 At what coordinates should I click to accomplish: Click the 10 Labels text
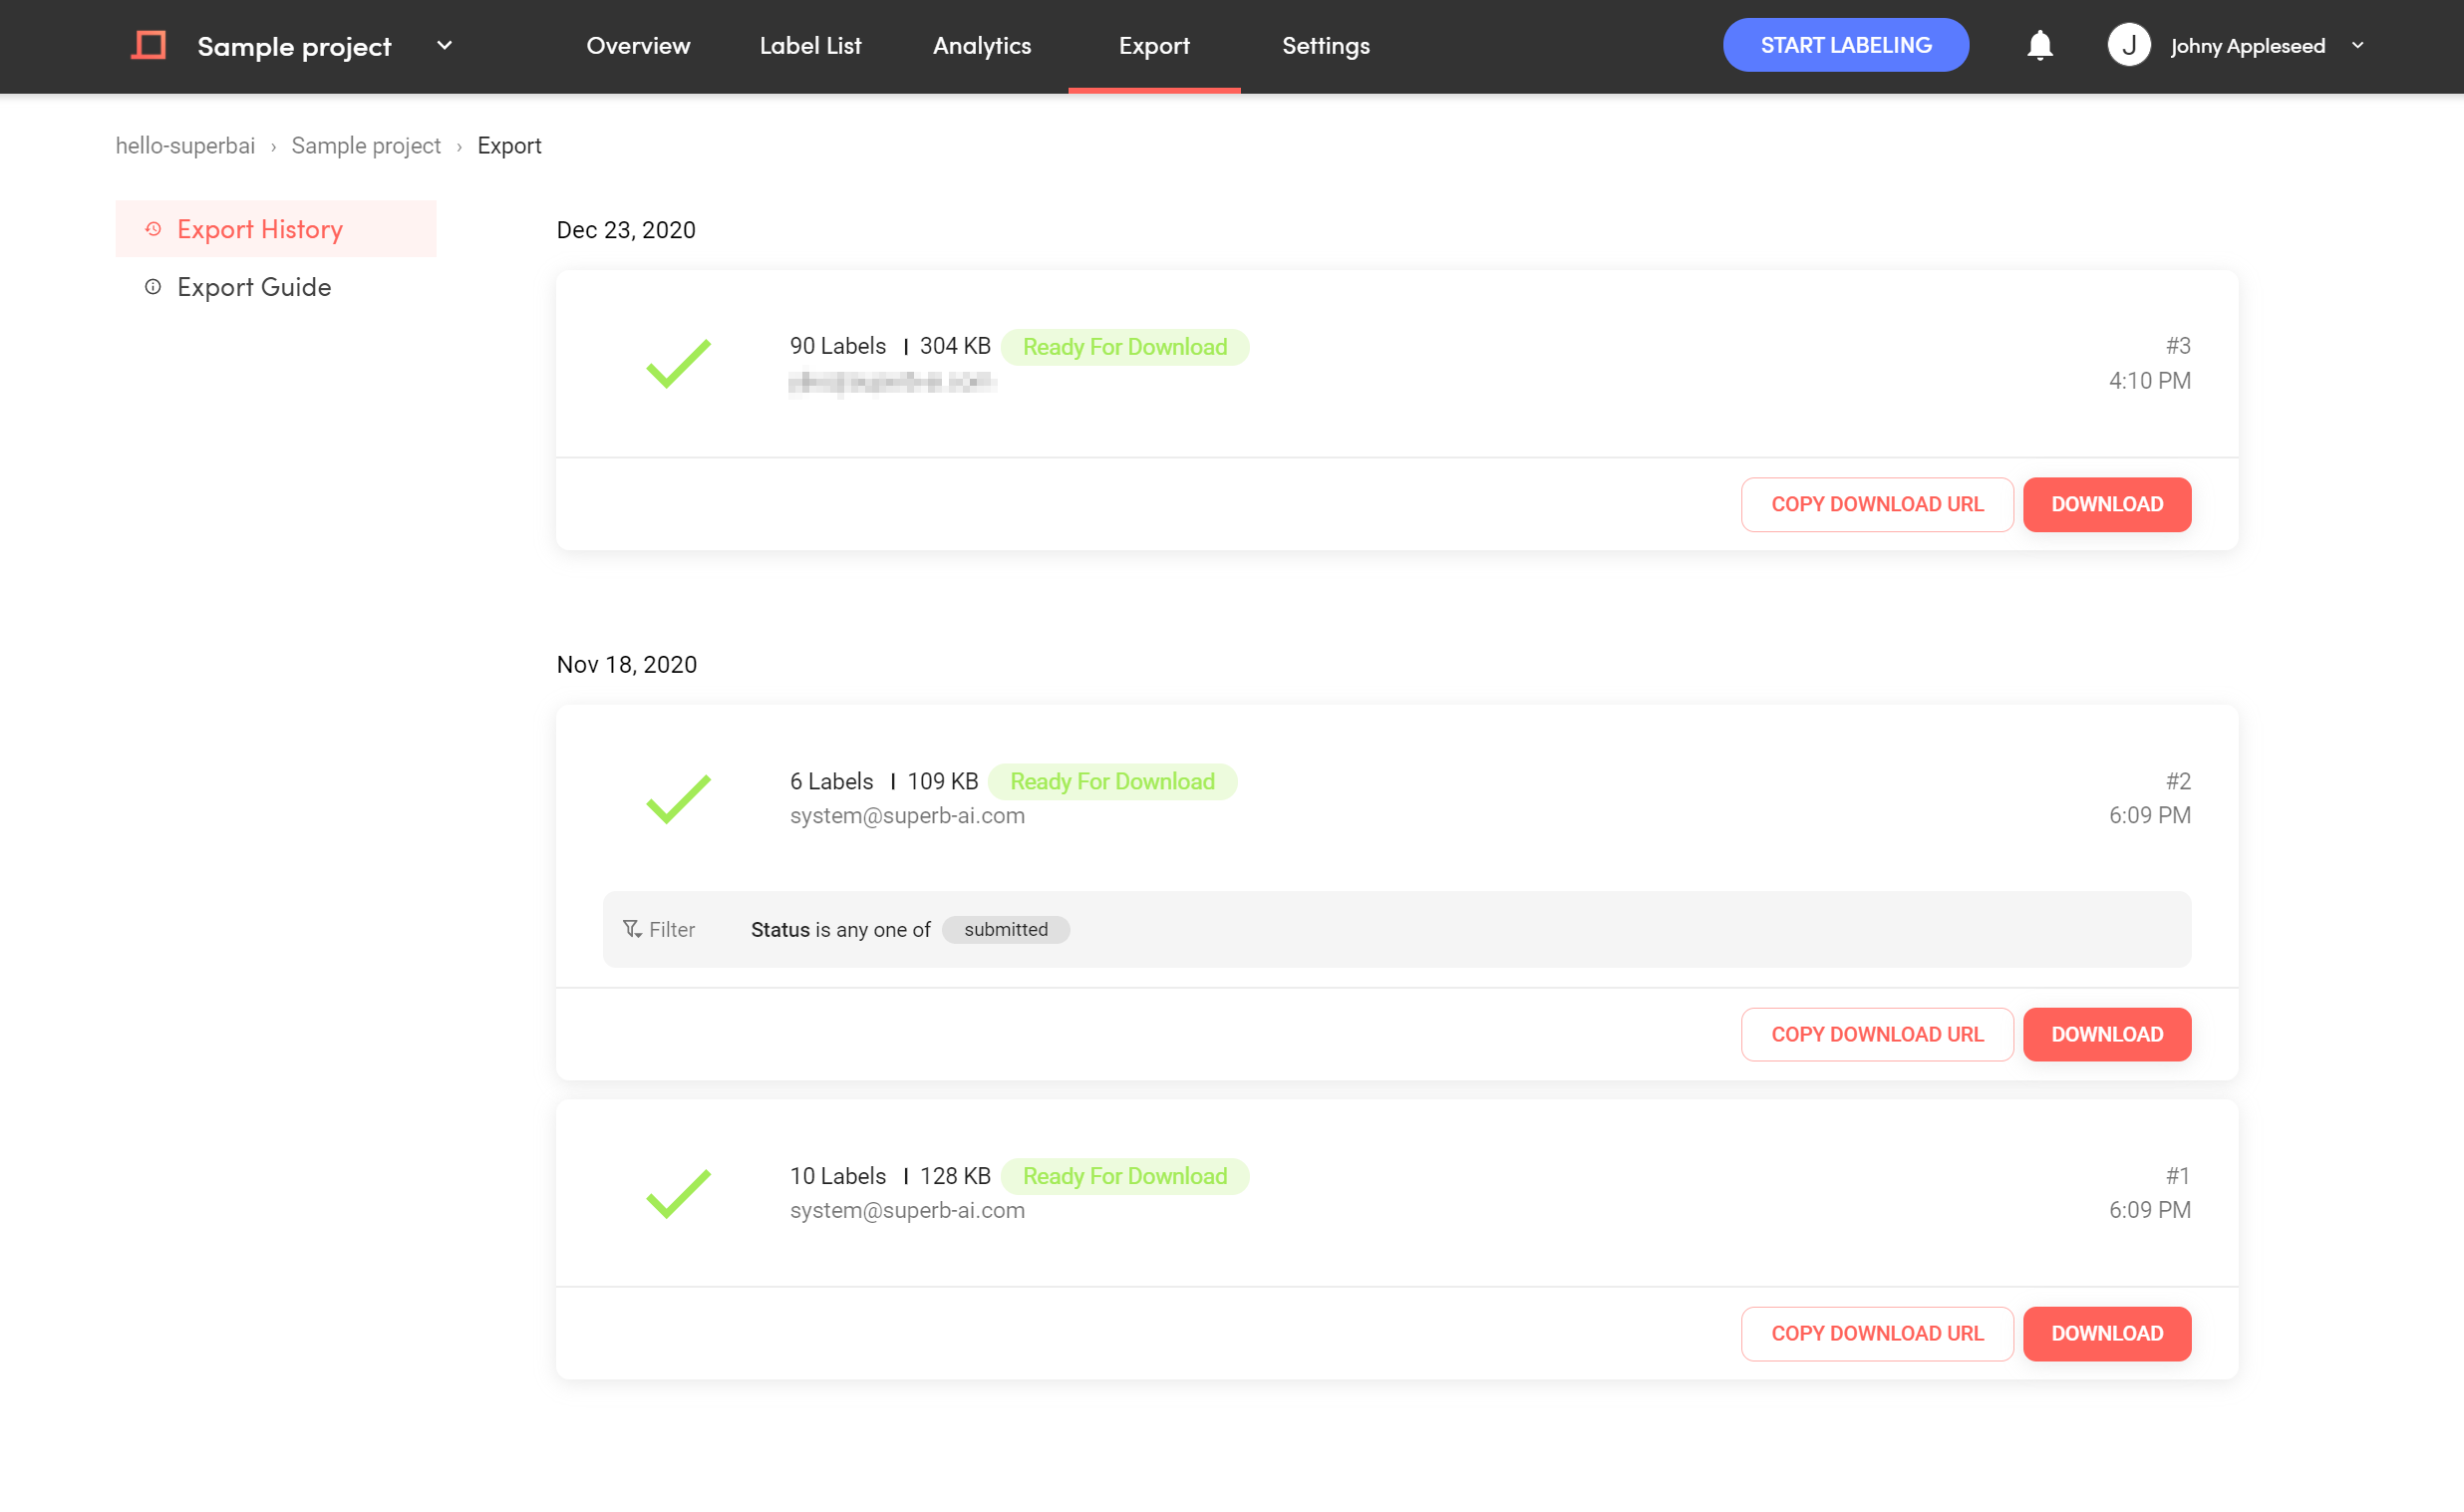(x=838, y=1176)
